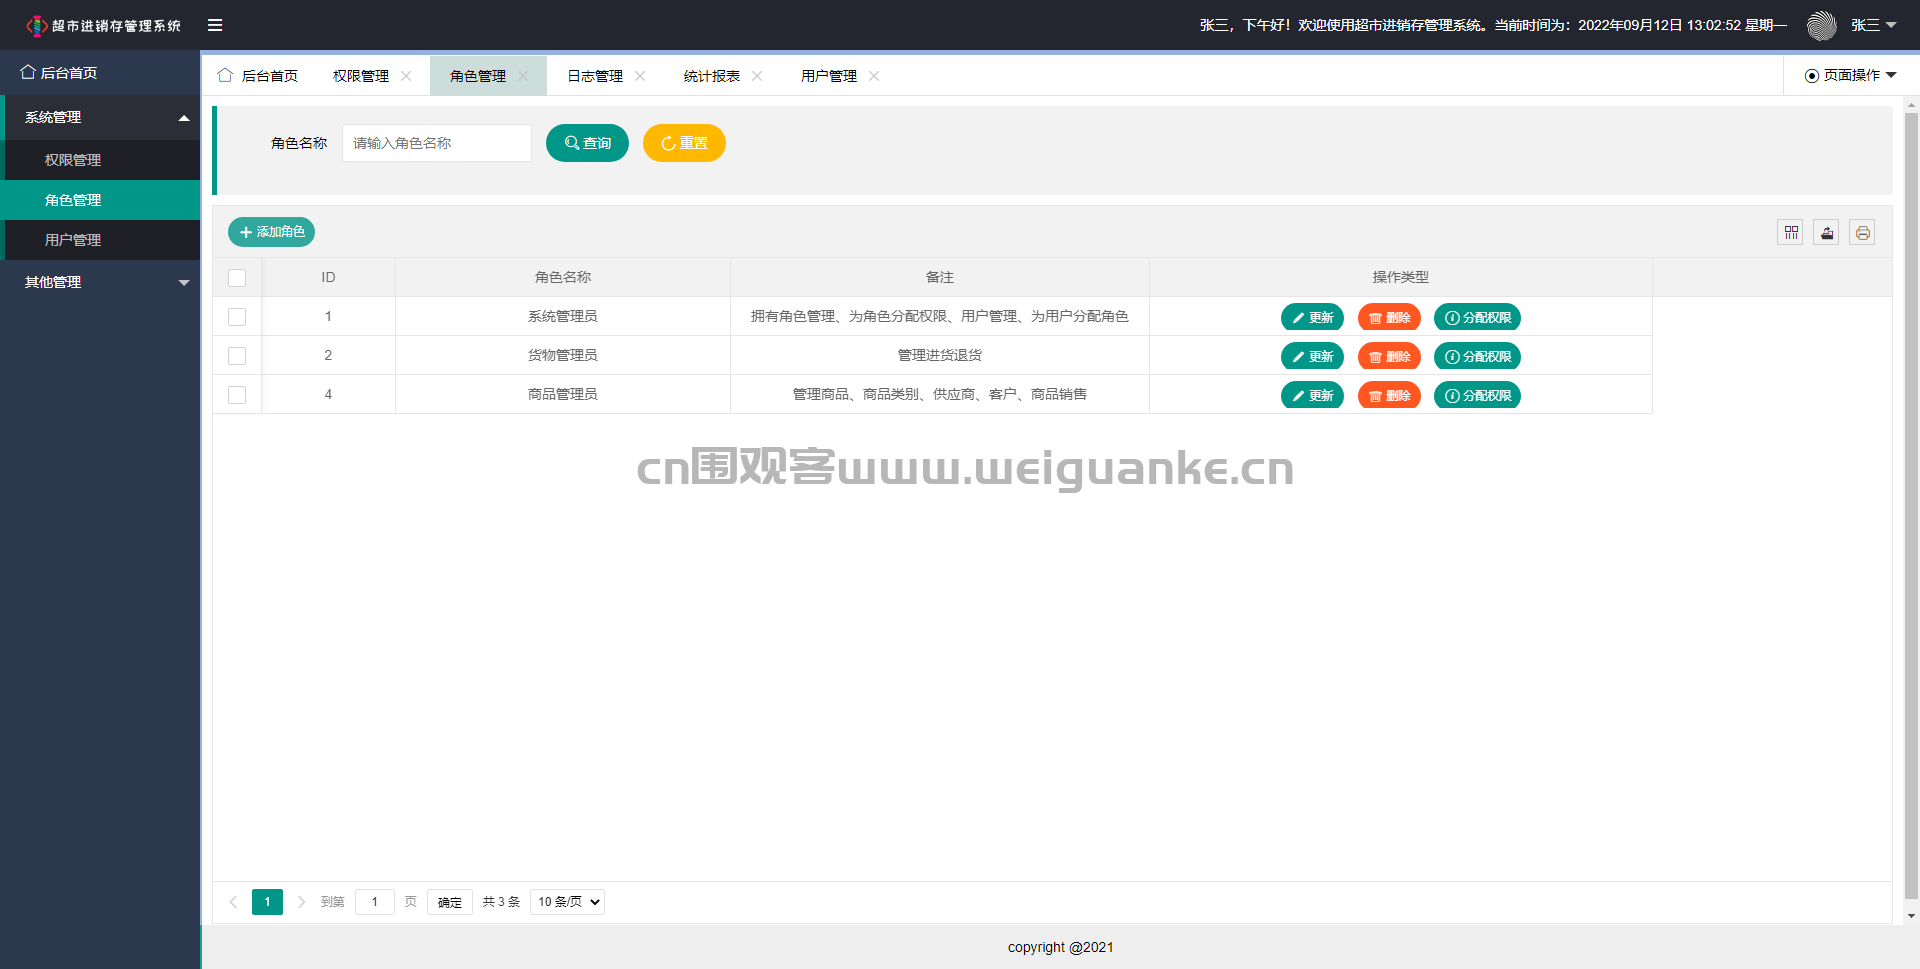
Task: Switch to the 角色管理 tab
Action: pos(478,76)
